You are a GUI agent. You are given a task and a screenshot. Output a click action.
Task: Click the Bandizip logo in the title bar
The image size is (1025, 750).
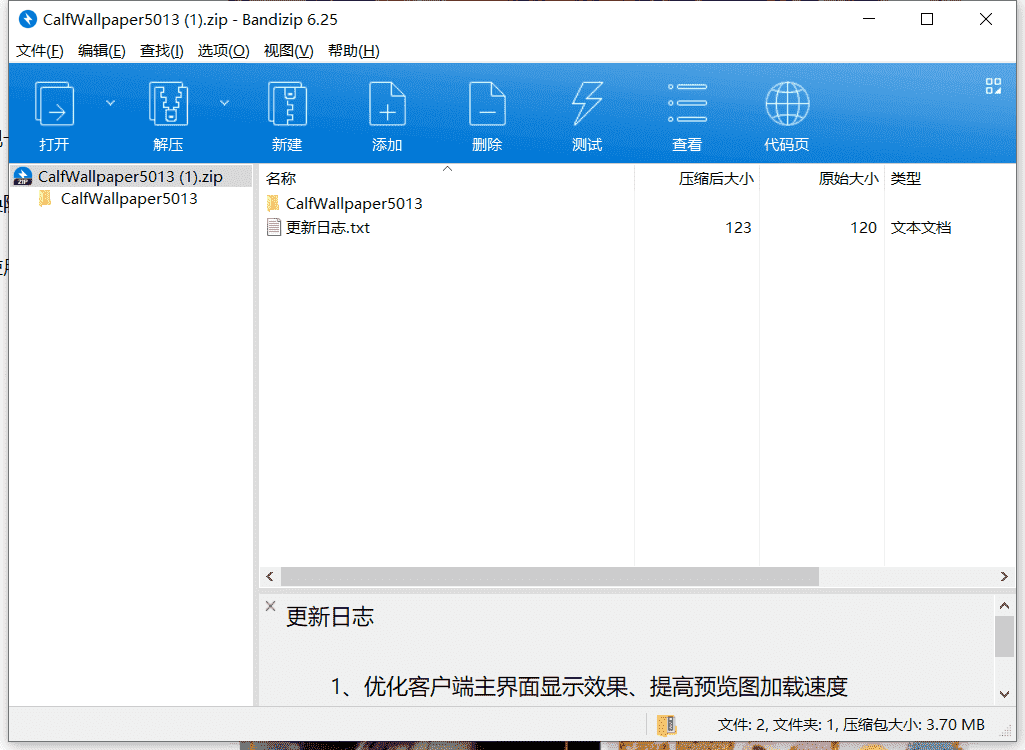27,20
